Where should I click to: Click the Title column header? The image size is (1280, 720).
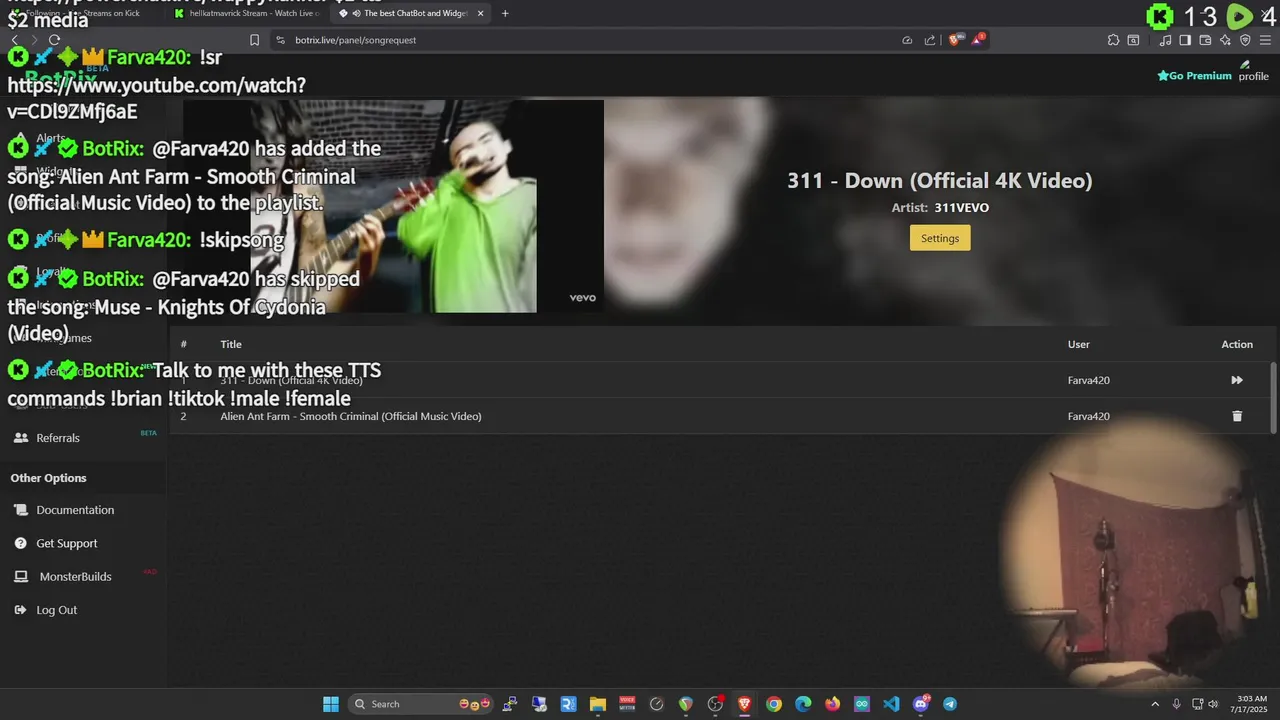point(231,344)
